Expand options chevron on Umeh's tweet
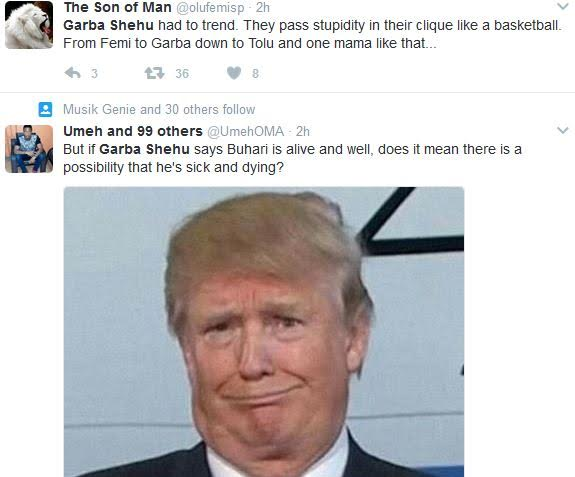 click(x=563, y=130)
